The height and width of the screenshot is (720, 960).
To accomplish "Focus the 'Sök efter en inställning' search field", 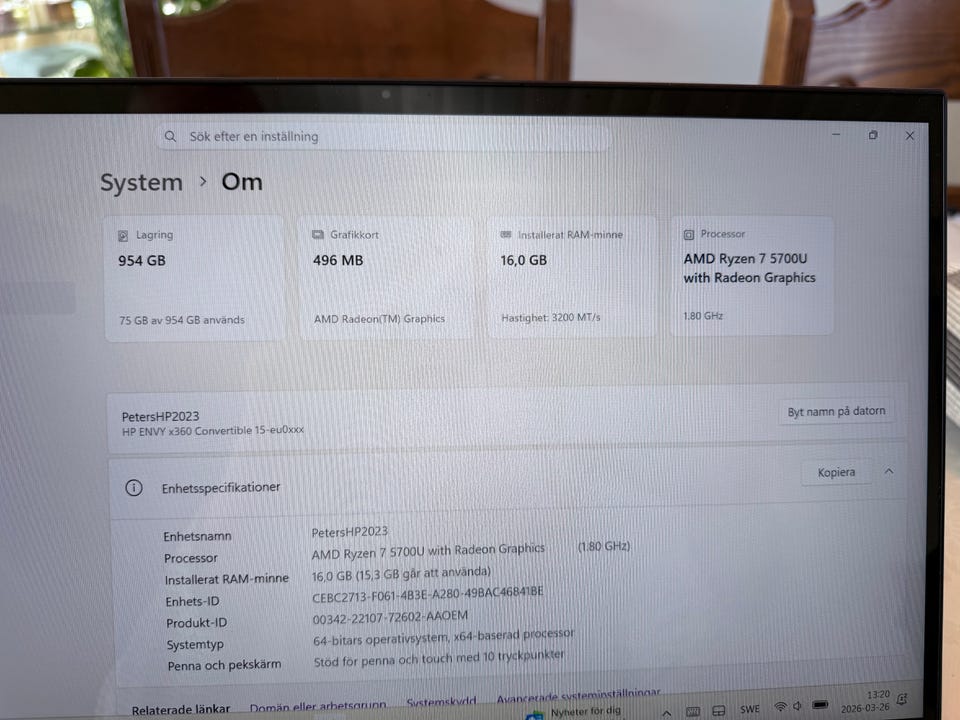I will [x=383, y=136].
